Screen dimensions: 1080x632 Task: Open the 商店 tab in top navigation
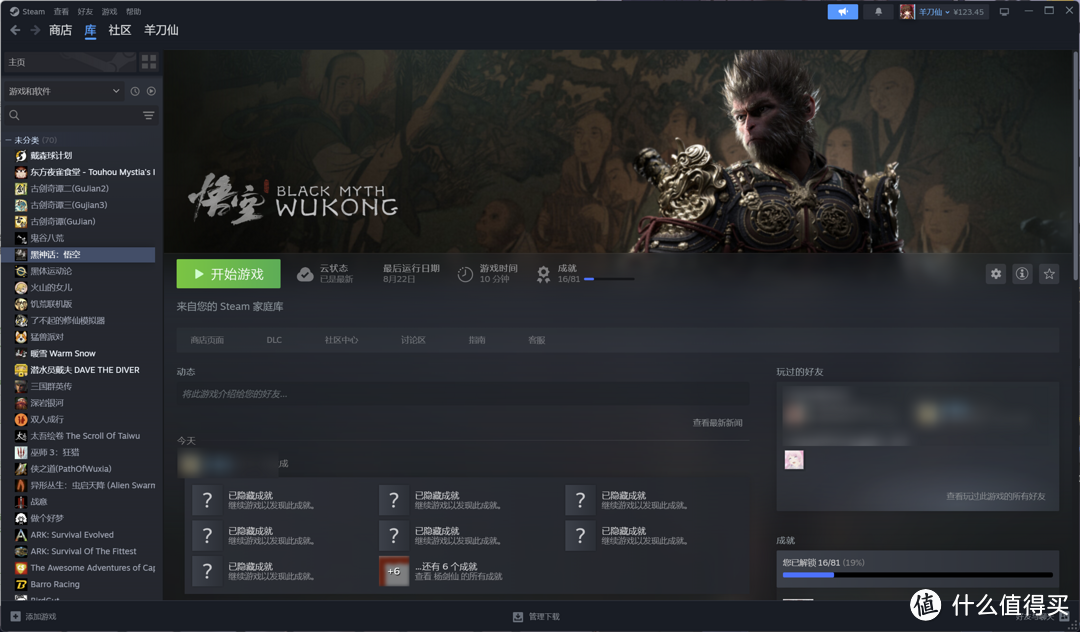click(60, 30)
